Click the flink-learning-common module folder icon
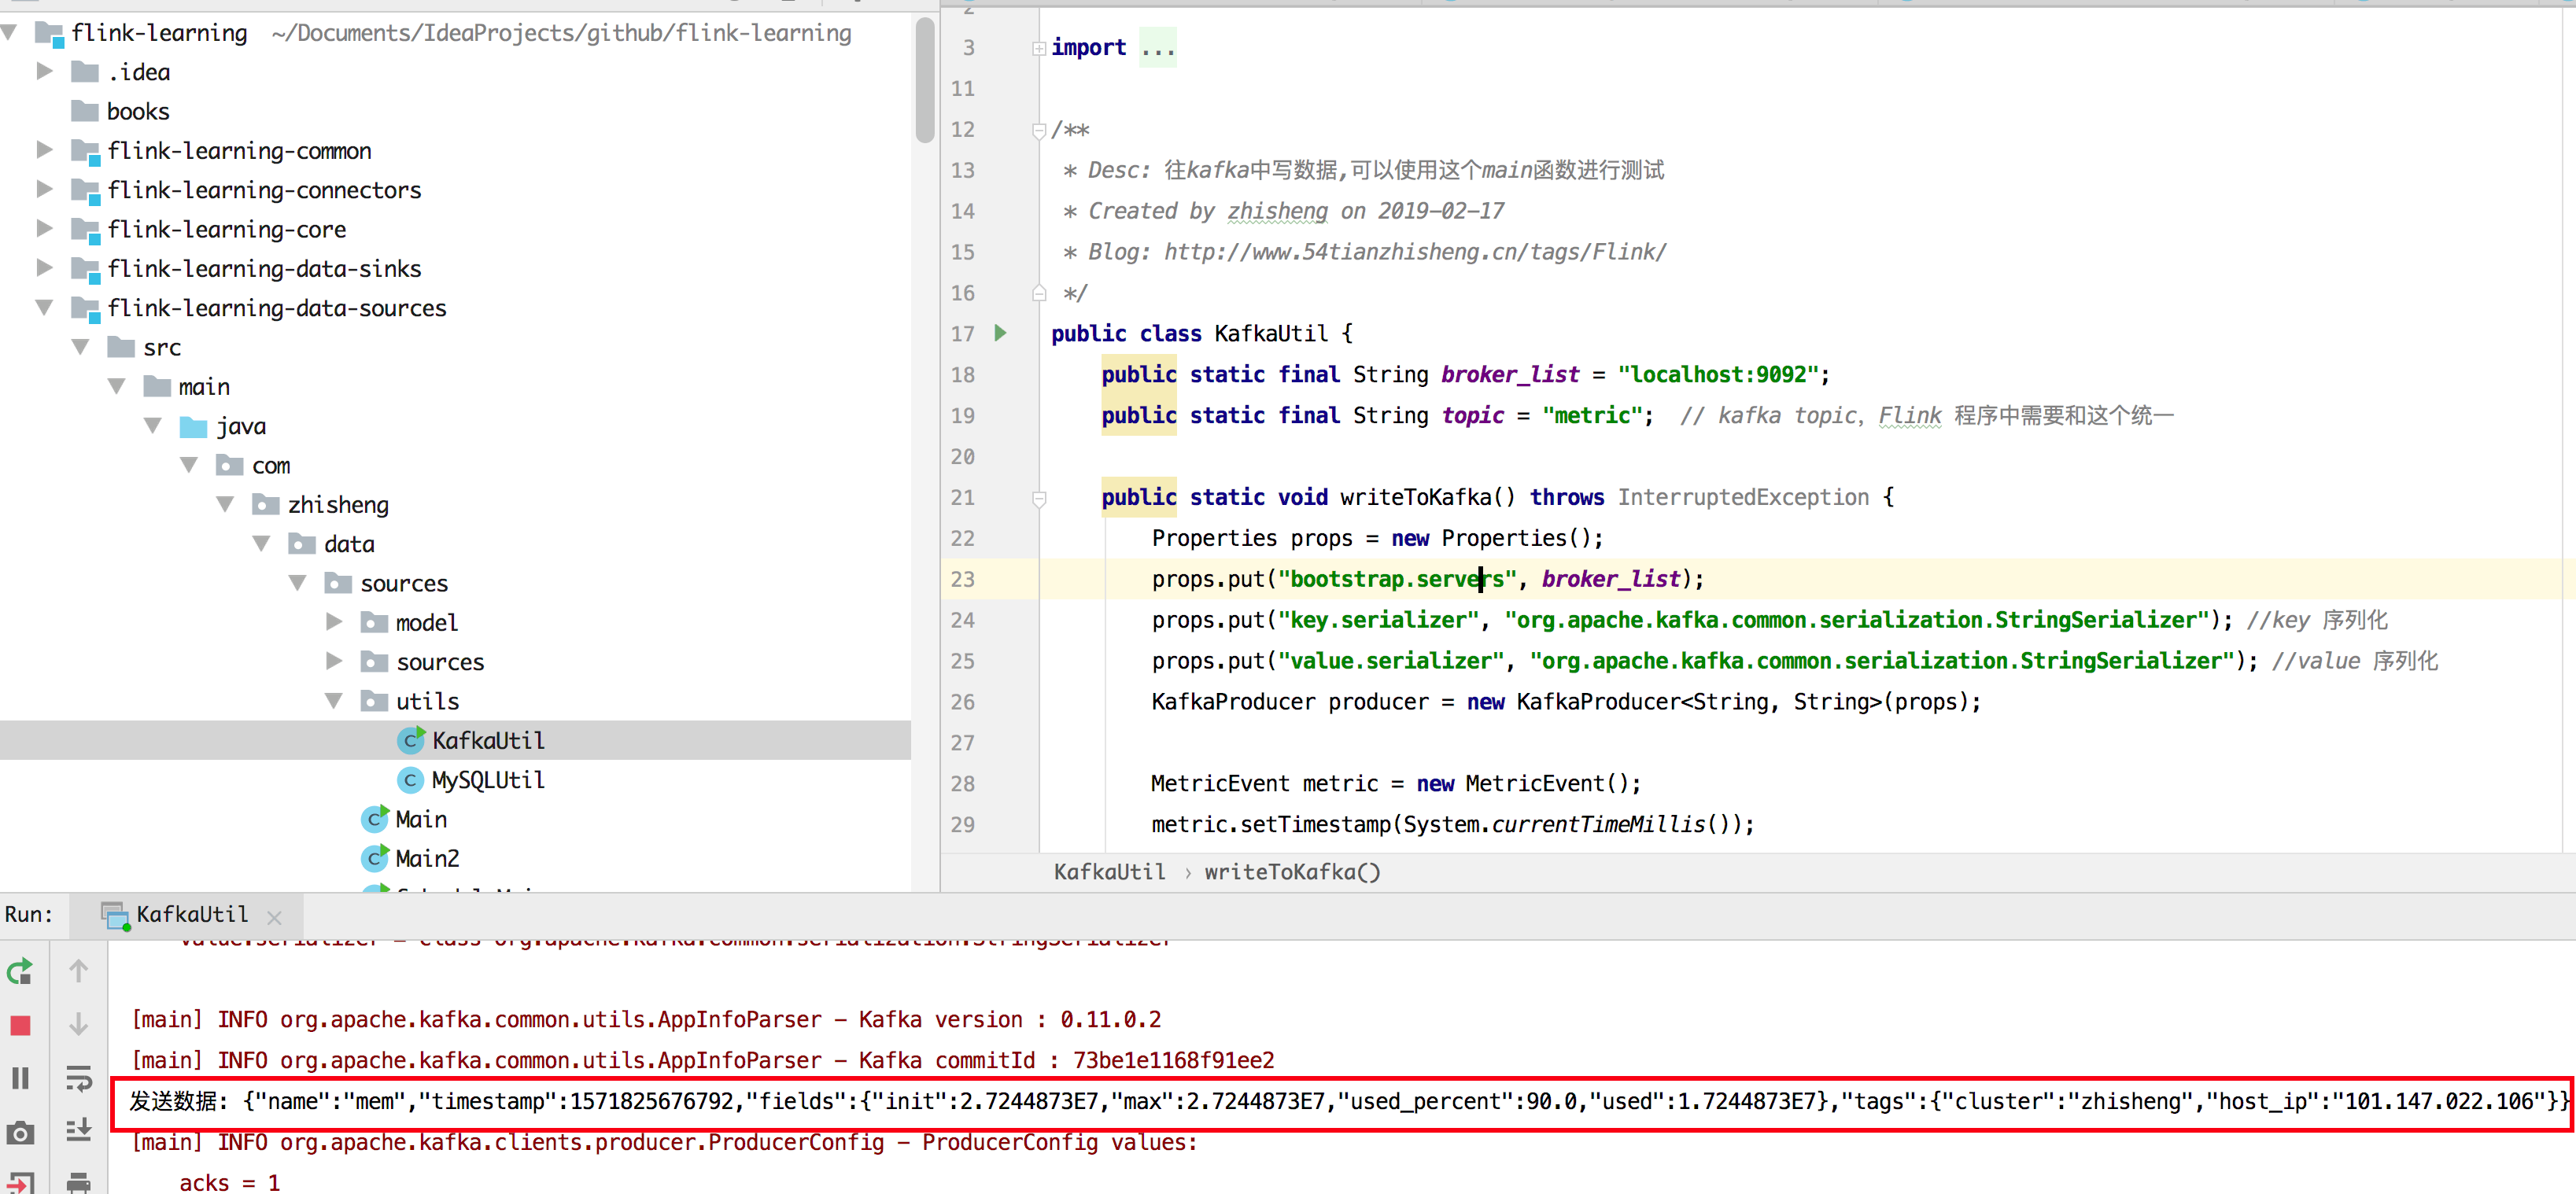 (x=86, y=151)
